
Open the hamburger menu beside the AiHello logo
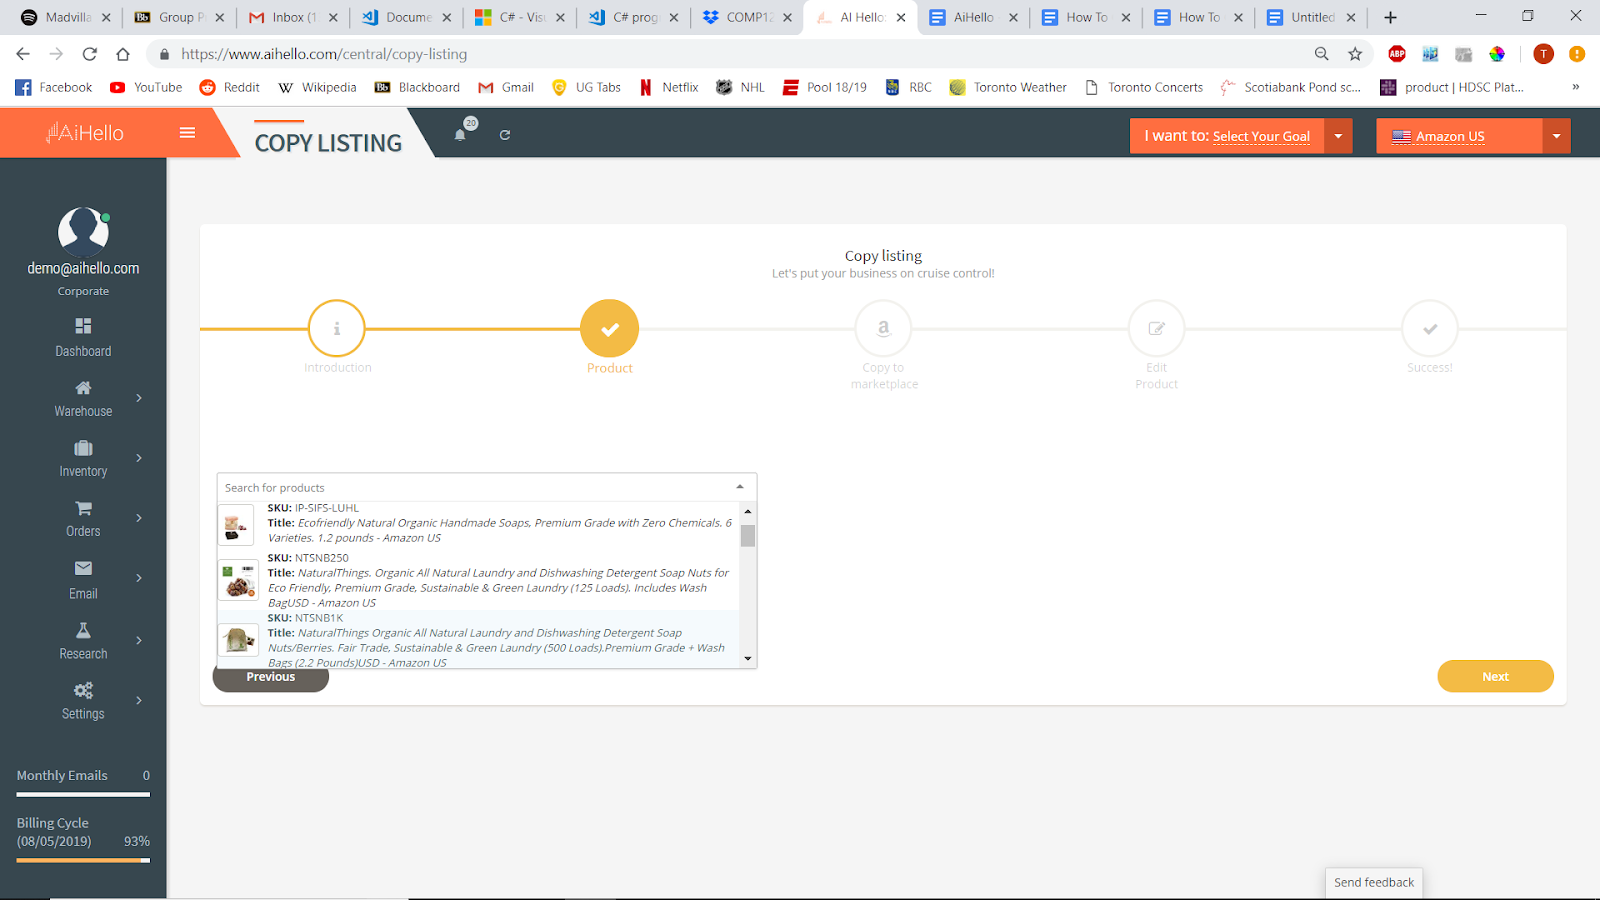click(187, 133)
